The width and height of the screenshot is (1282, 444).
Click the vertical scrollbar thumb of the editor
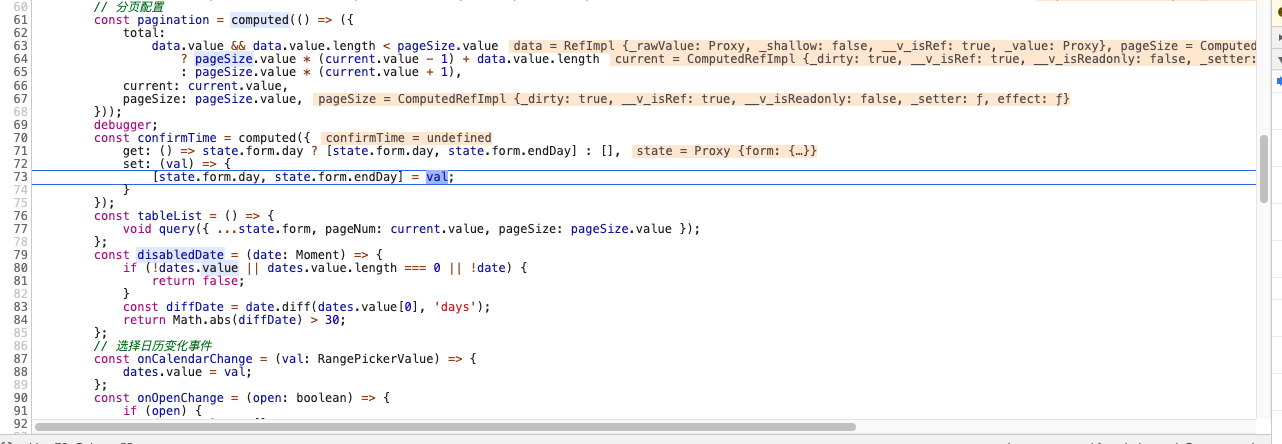[x=1263, y=170]
